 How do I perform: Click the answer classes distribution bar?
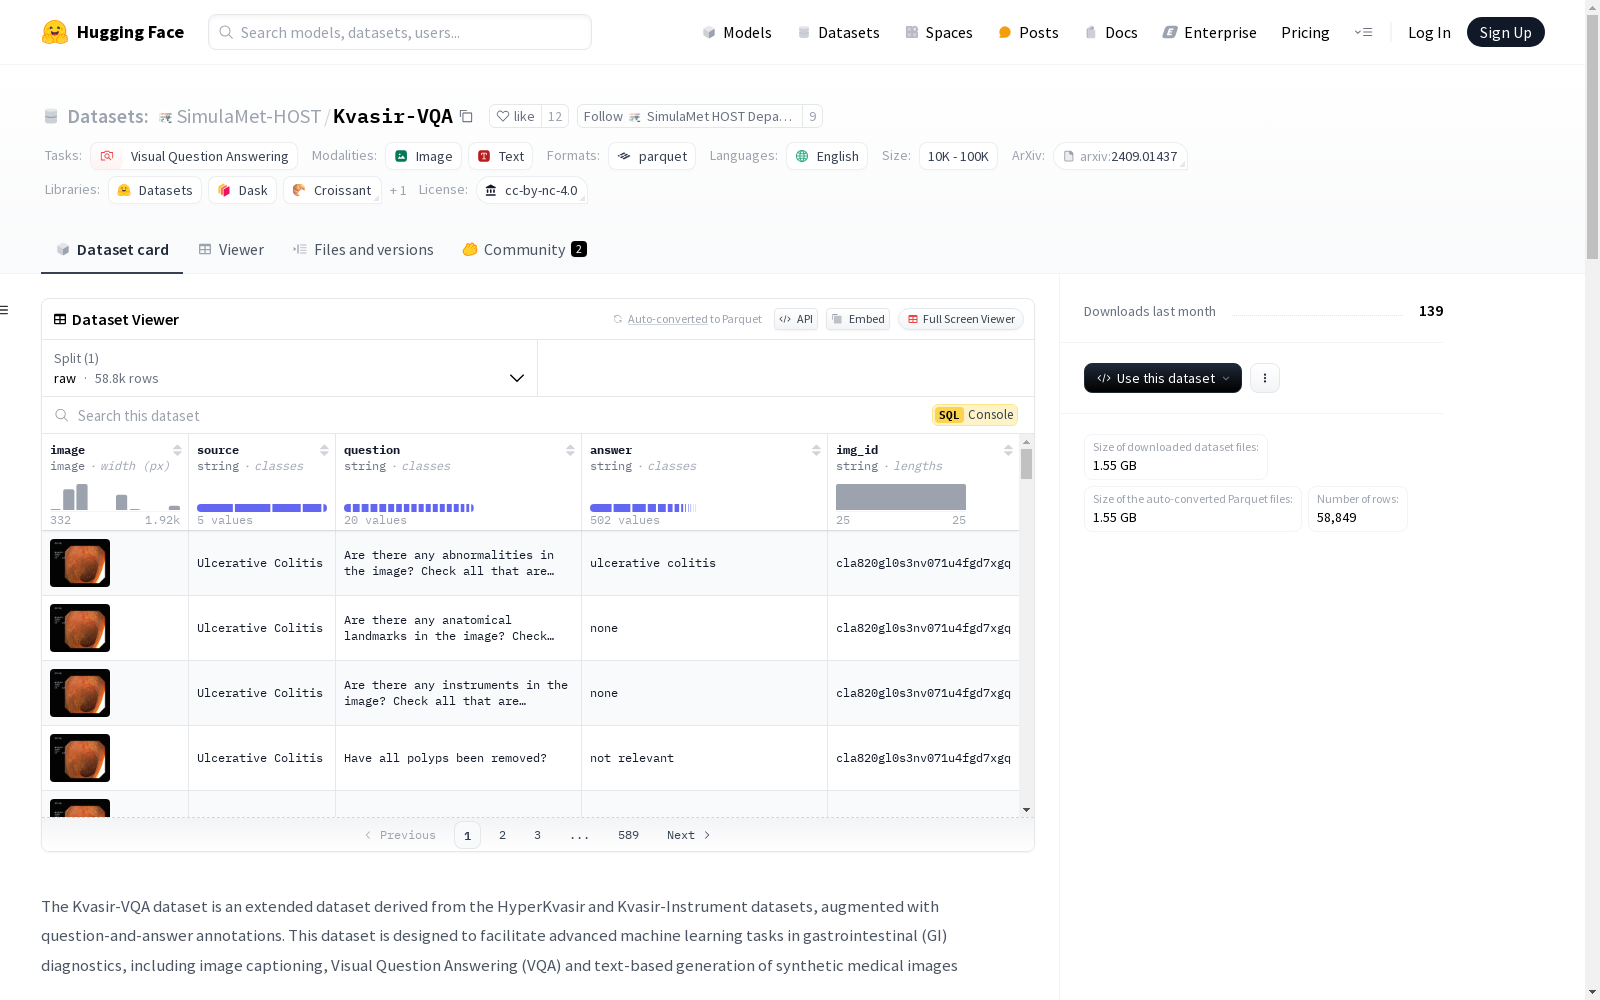[x=642, y=508]
